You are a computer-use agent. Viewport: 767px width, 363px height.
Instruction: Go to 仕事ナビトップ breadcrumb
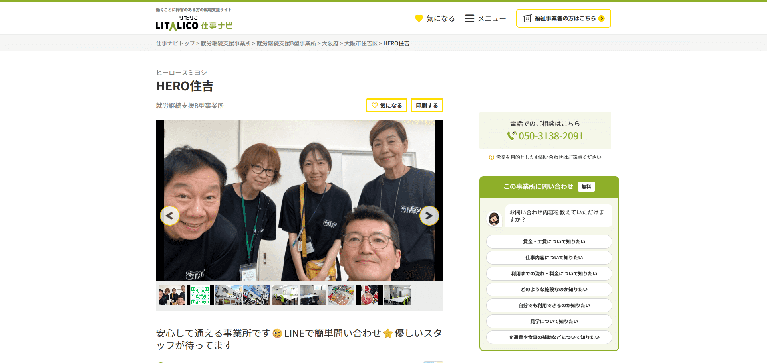pyautogui.click(x=175, y=44)
